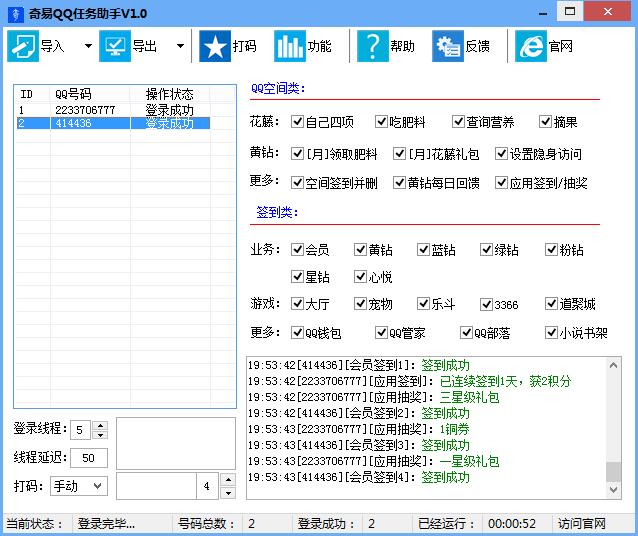Open the 反馈 feedback icon
This screenshot has width=638, height=536.
click(x=448, y=46)
